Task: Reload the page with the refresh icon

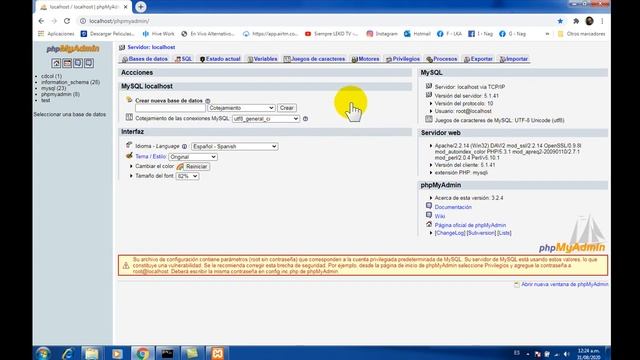Action: [67, 21]
